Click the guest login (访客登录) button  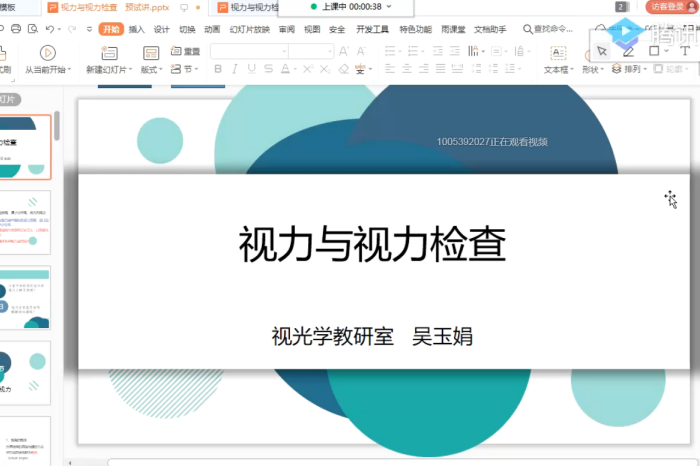666,7
